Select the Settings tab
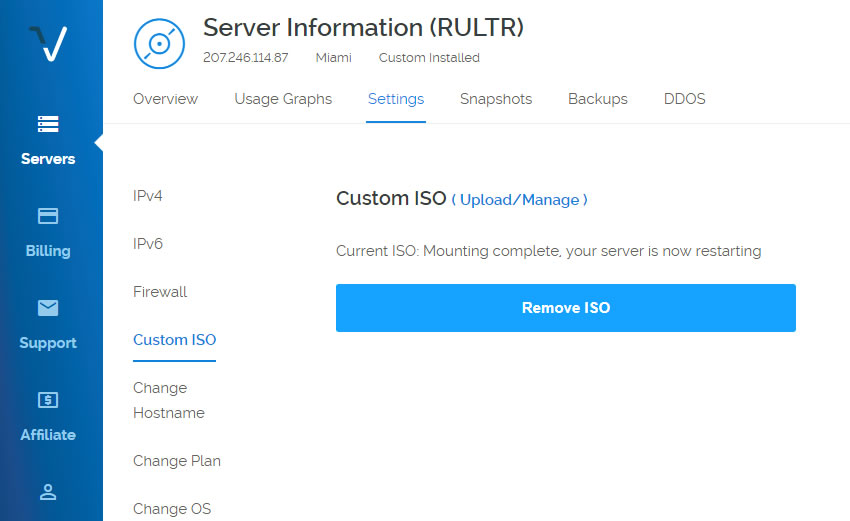 (x=396, y=99)
